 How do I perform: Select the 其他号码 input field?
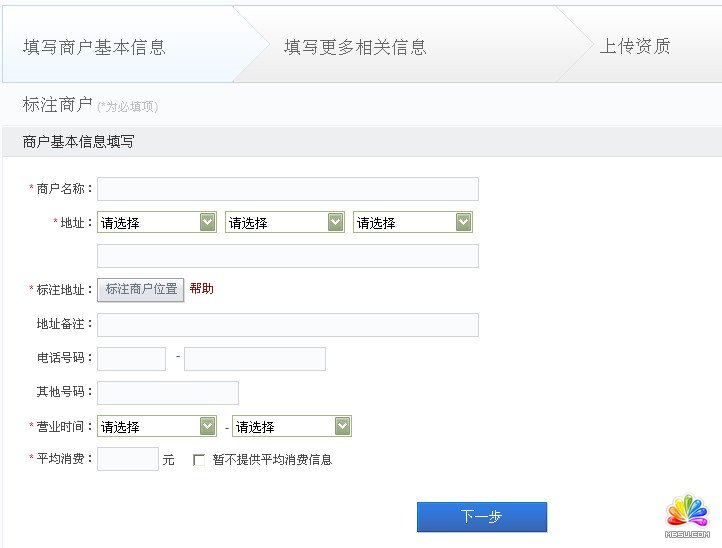tap(167, 393)
